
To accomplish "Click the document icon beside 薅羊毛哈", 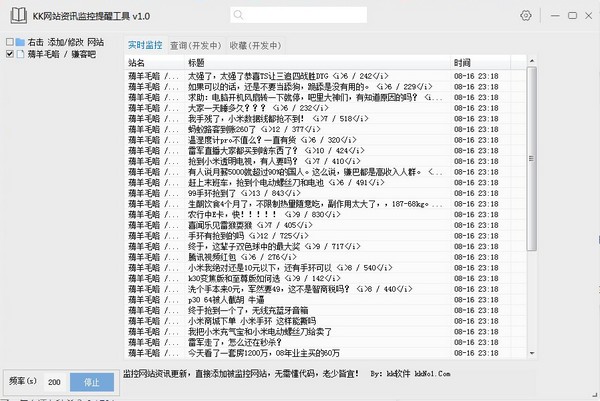I will (x=20, y=54).
